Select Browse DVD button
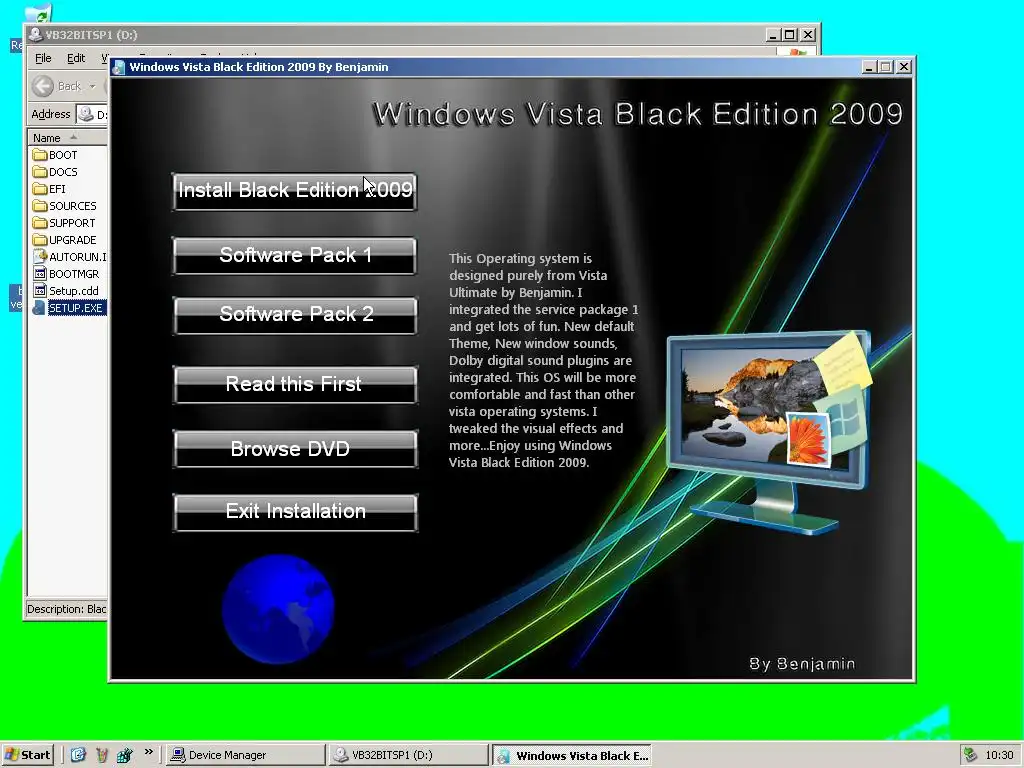The image size is (1024, 768). (295, 449)
